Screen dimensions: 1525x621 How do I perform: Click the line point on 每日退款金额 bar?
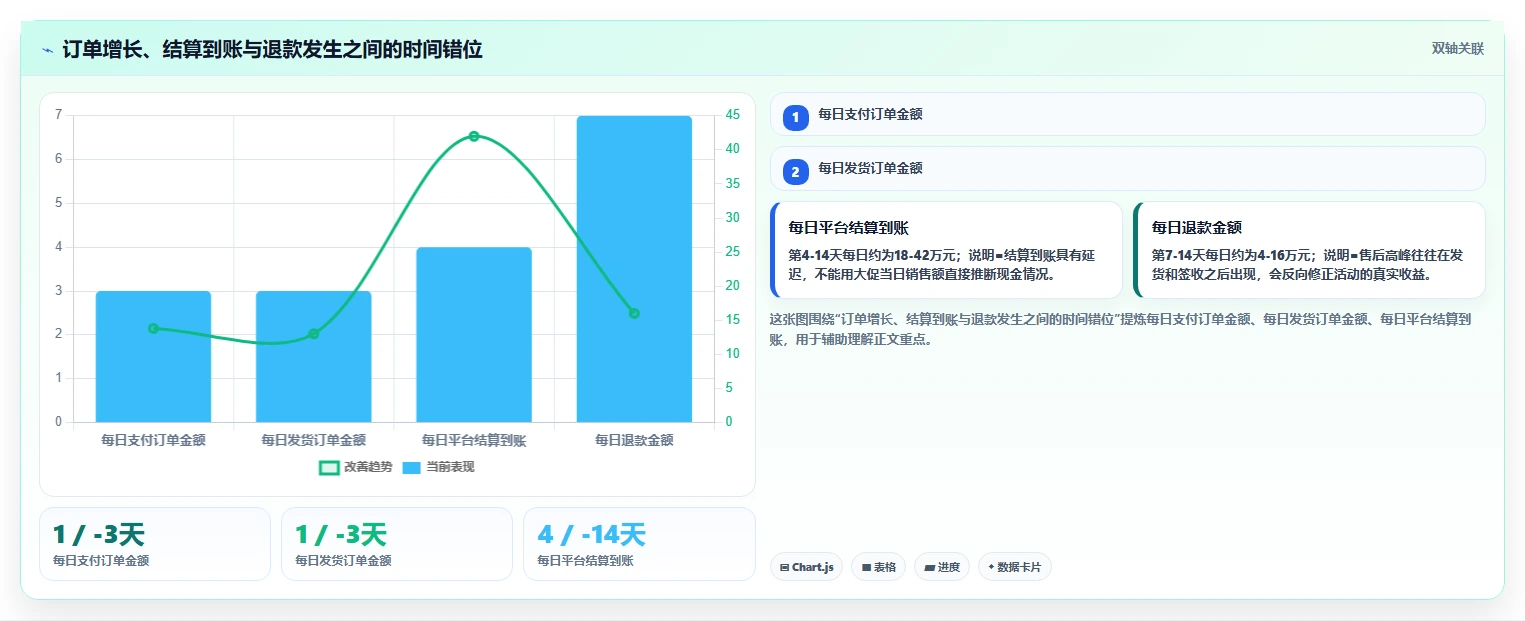634,313
